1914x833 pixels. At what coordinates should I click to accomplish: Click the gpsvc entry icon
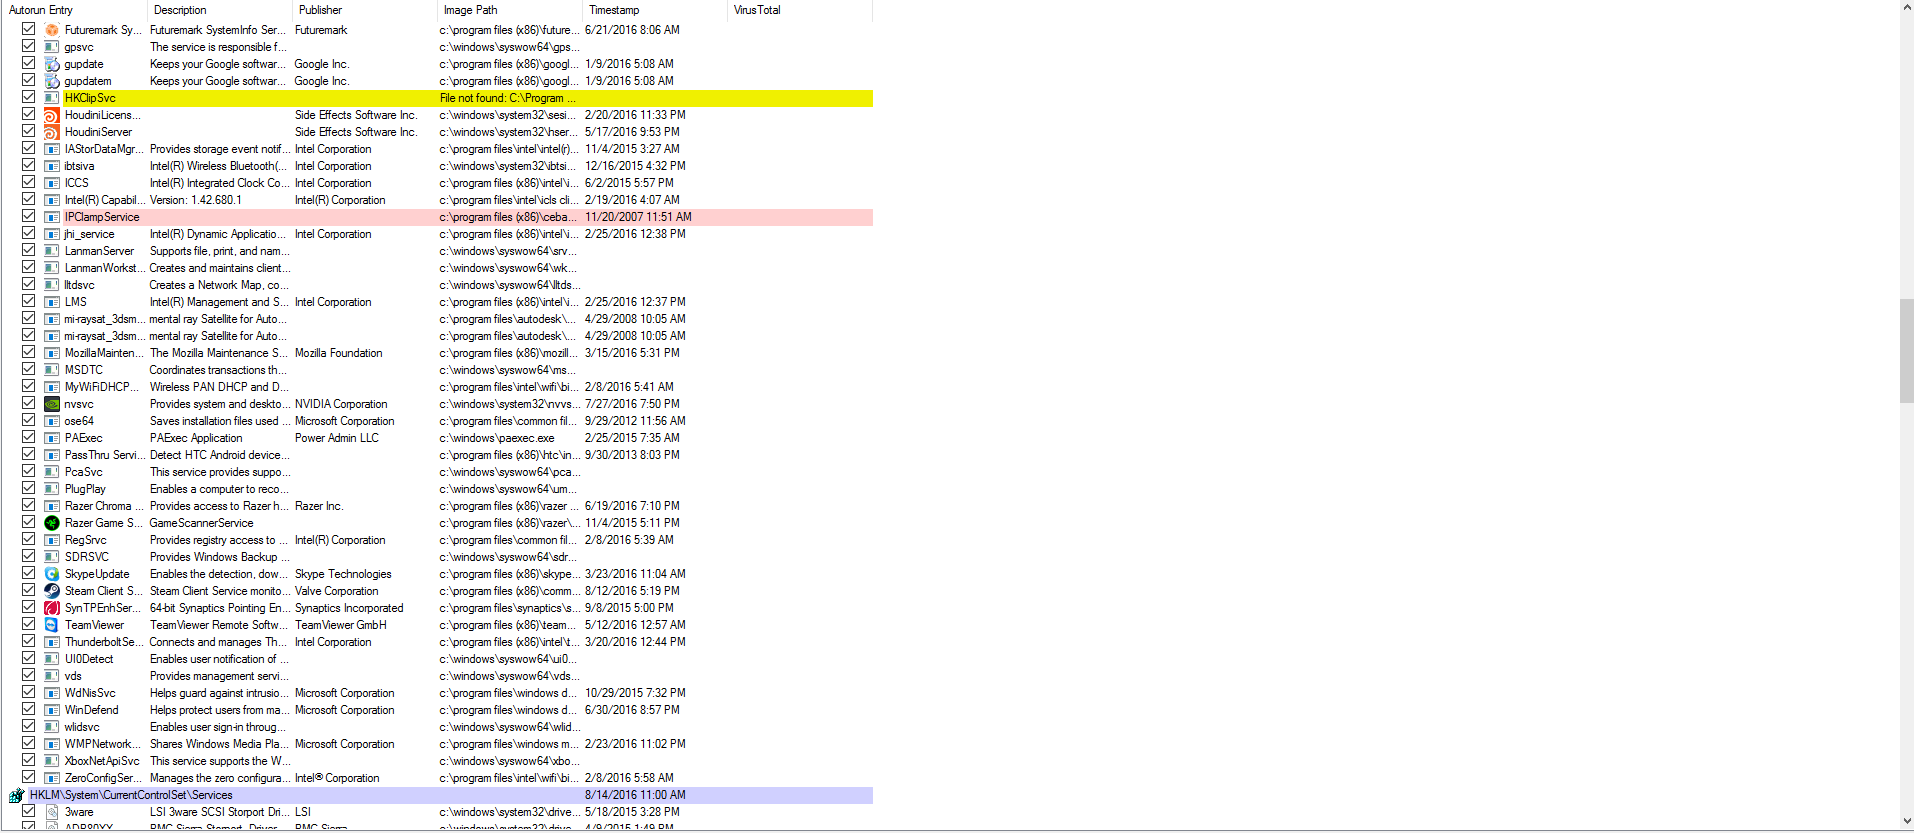52,47
